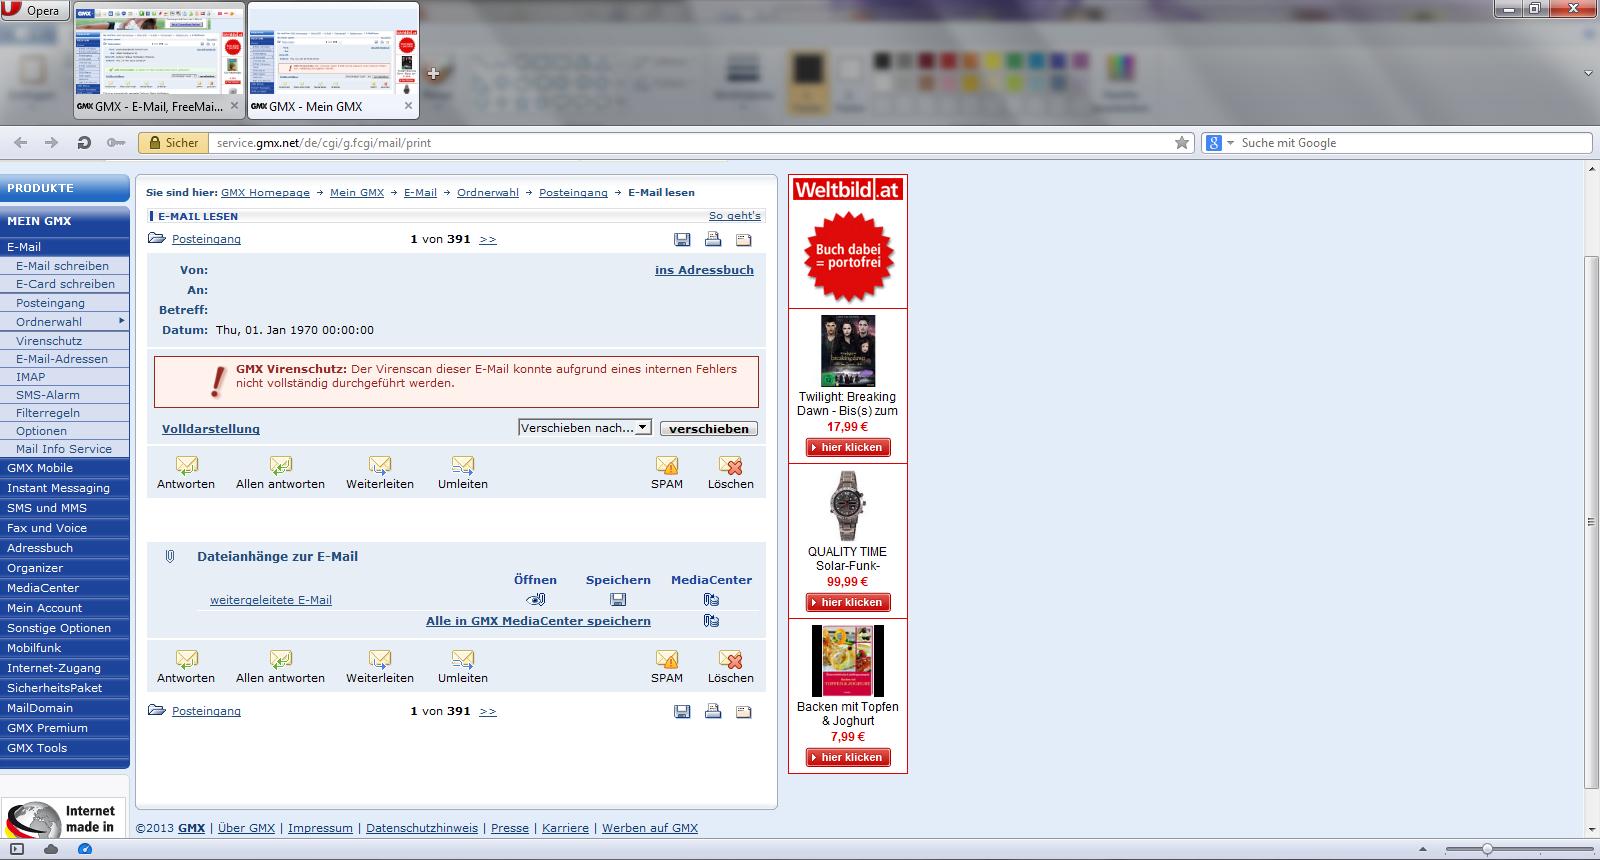Open 'E-Mail schreiben' in the sidebar
The width and height of the screenshot is (1600, 860).
(x=62, y=266)
